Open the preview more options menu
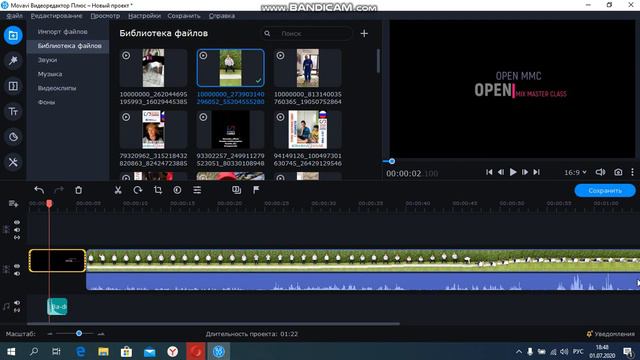 pyautogui.click(x=632, y=172)
